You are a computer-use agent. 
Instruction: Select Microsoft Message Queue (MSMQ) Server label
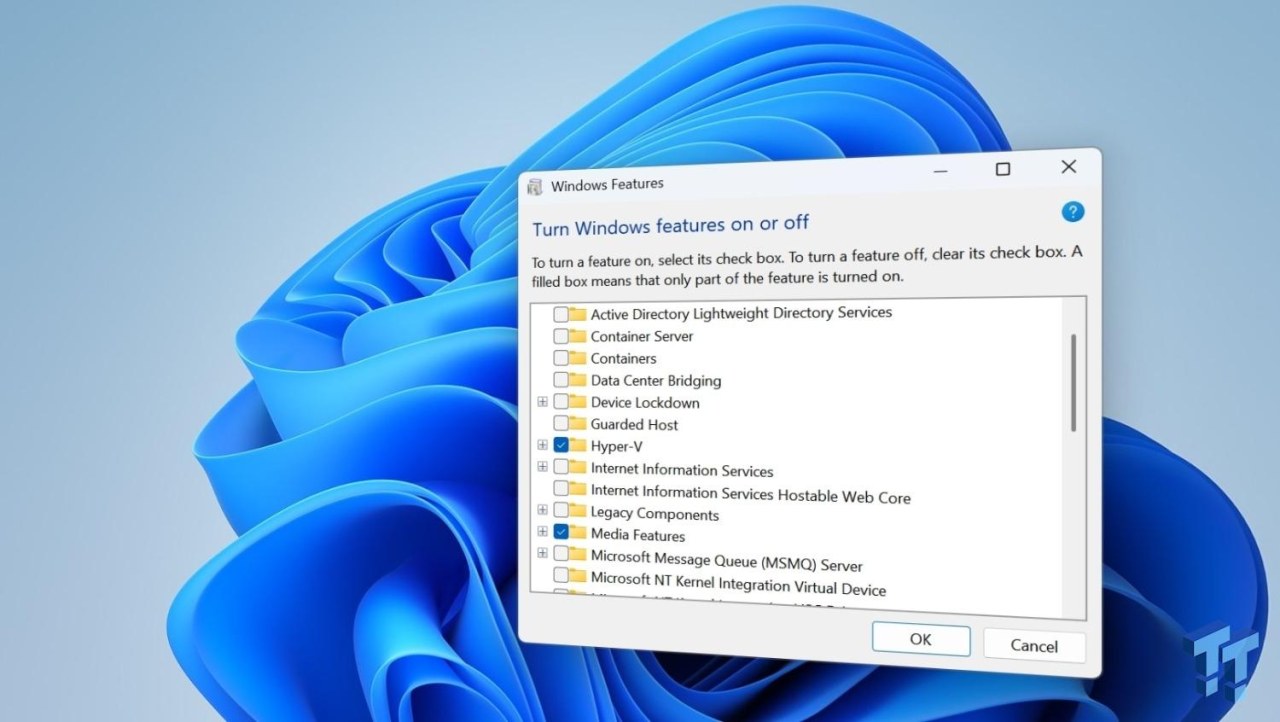(x=727, y=559)
